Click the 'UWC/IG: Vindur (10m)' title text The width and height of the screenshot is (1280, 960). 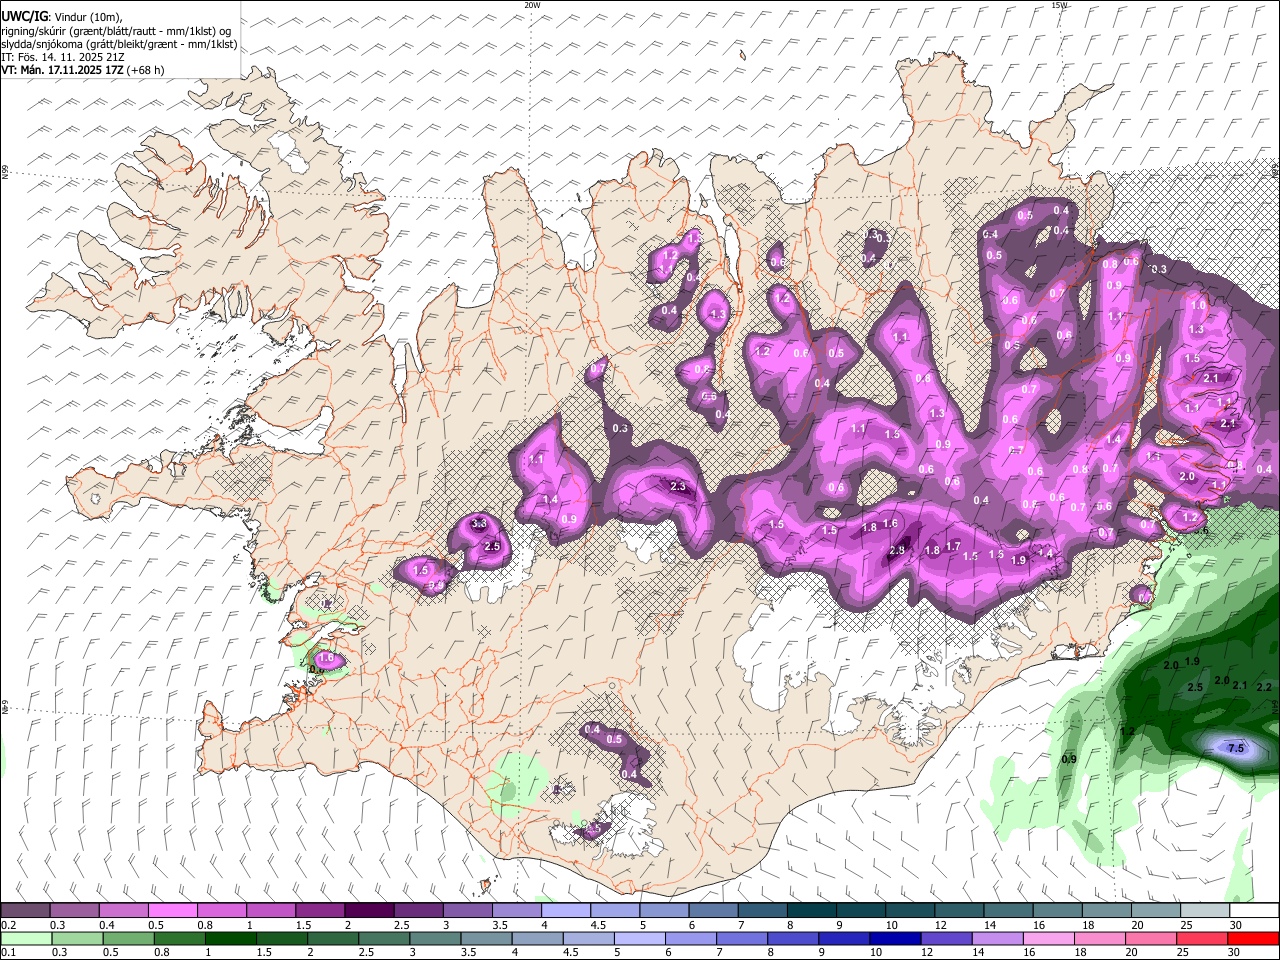[61, 17]
